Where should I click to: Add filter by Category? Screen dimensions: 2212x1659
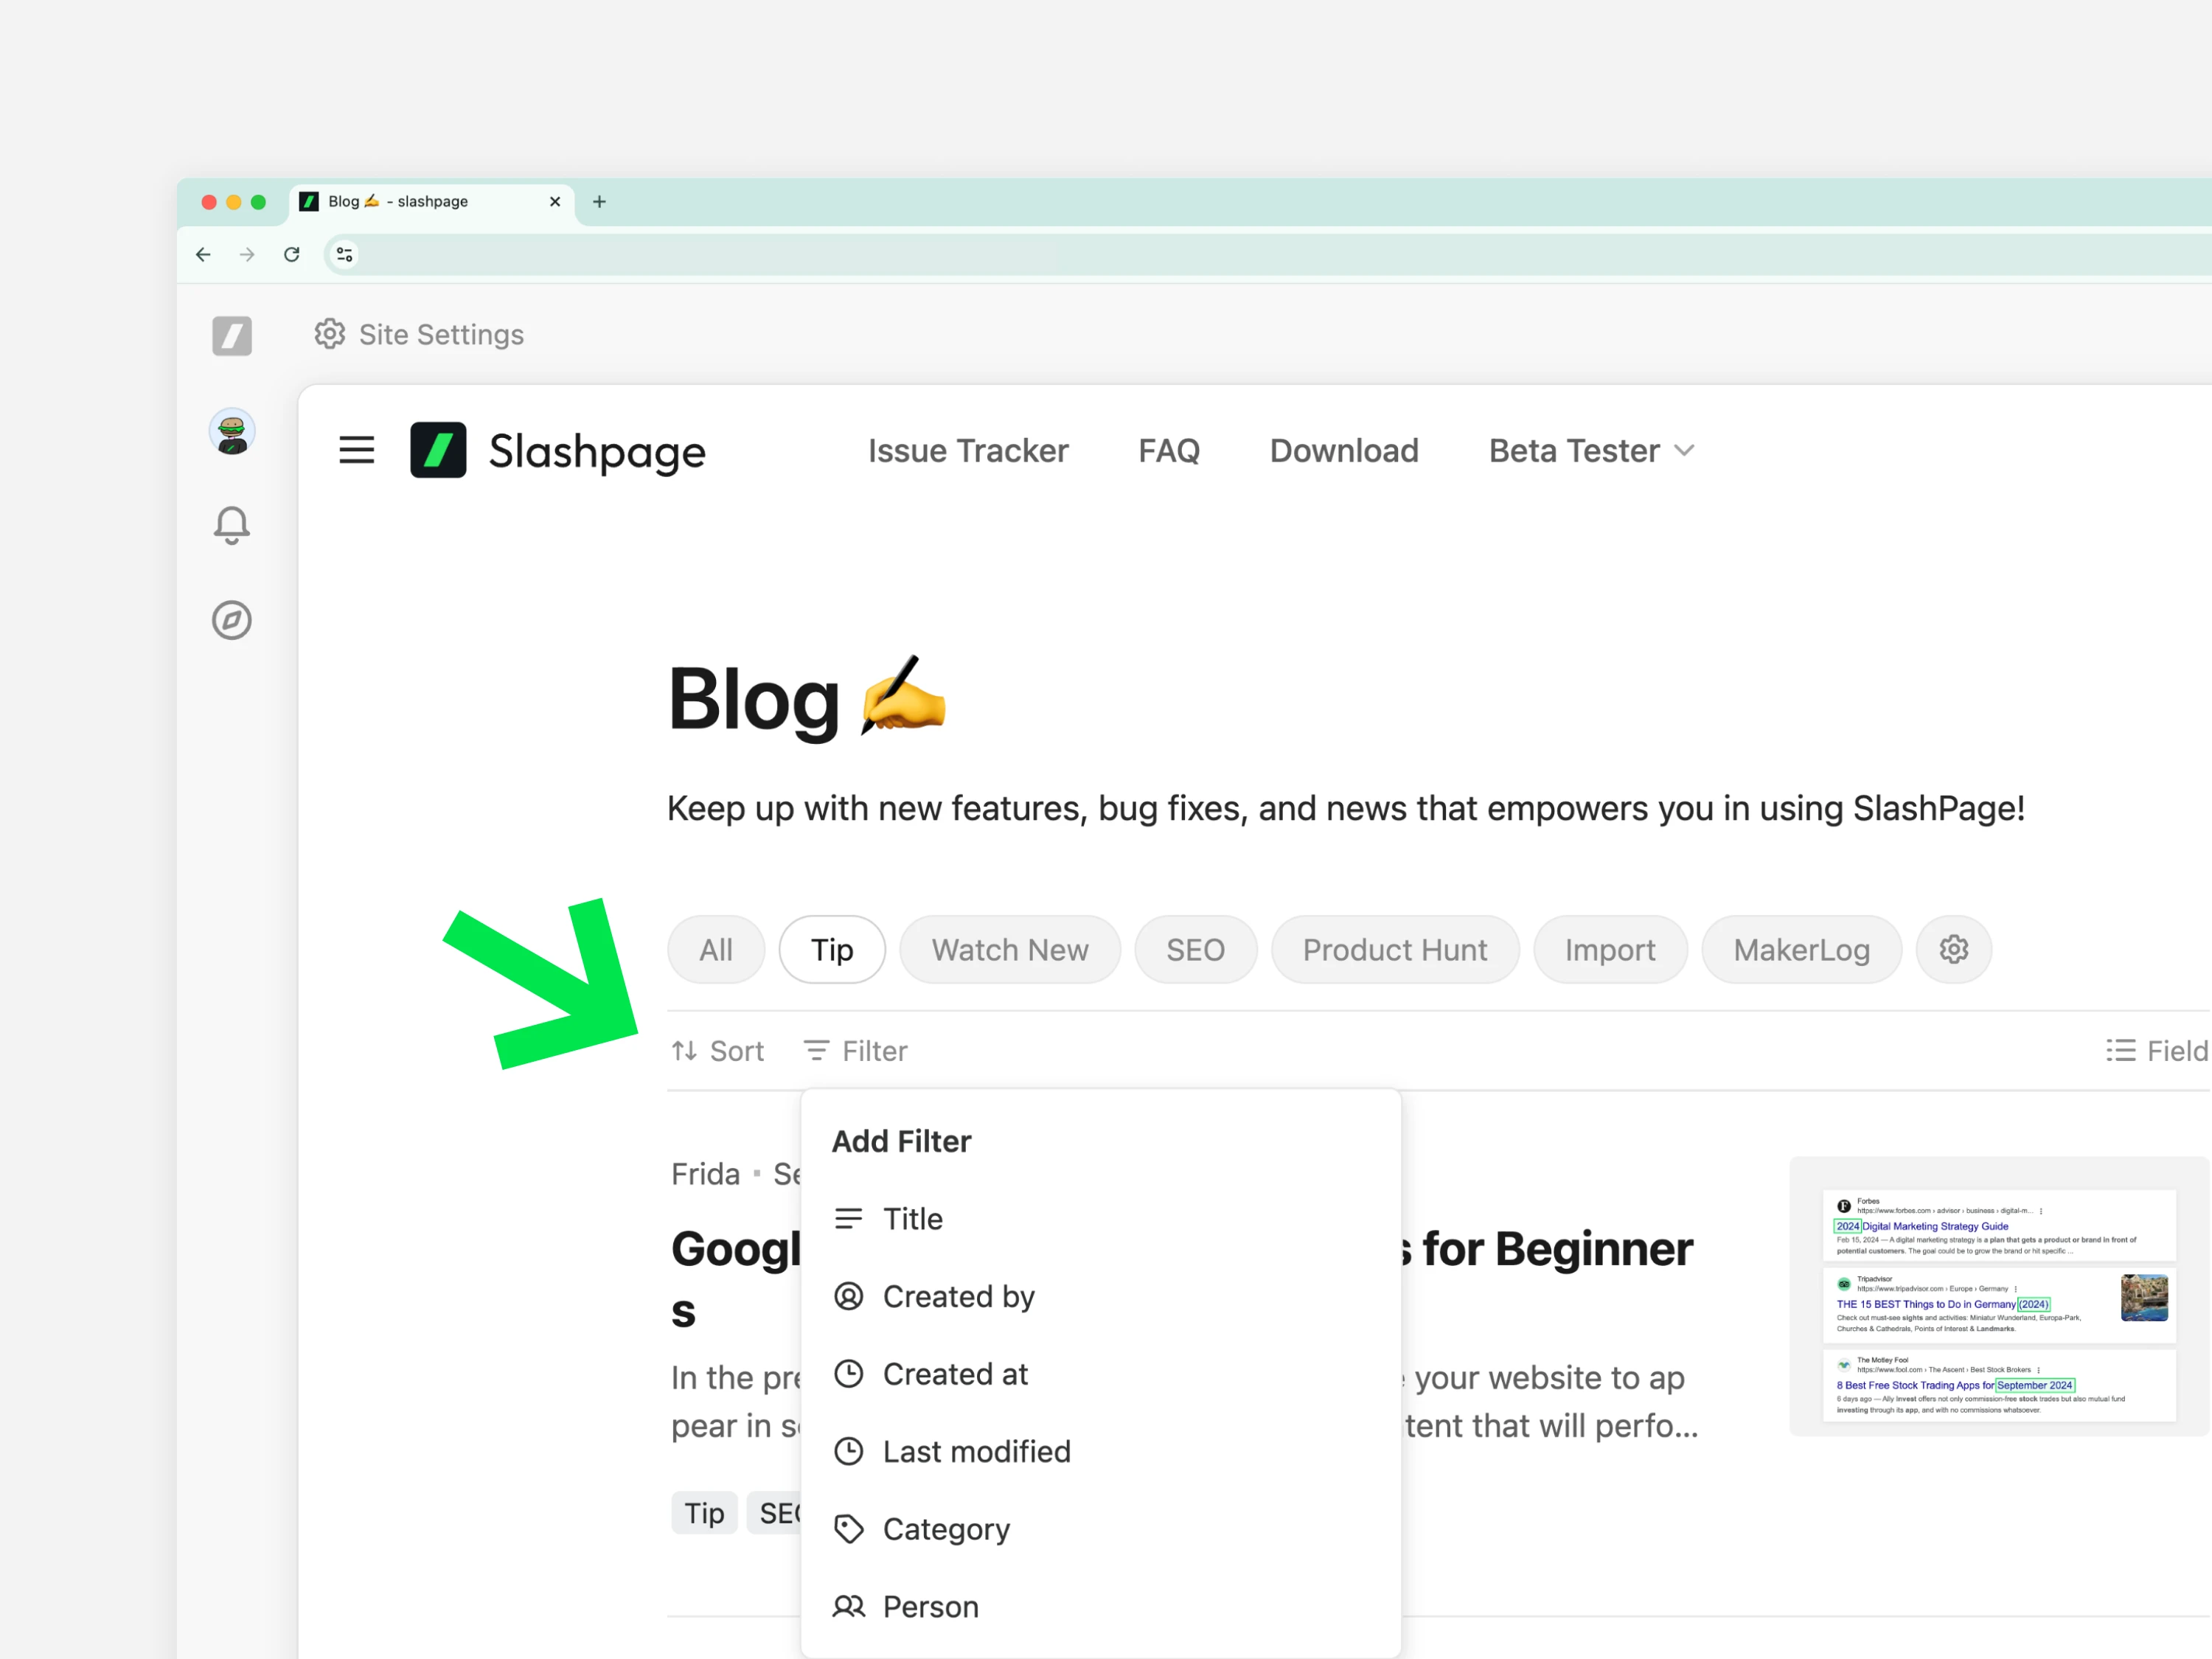click(x=1100, y=1529)
